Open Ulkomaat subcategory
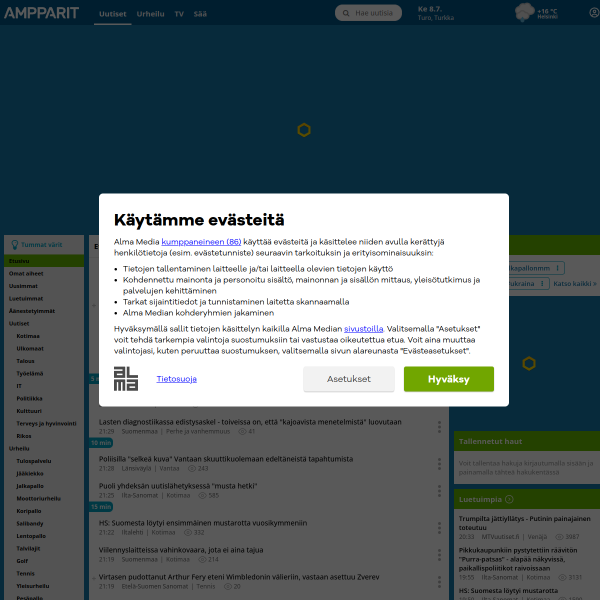 click(30, 349)
